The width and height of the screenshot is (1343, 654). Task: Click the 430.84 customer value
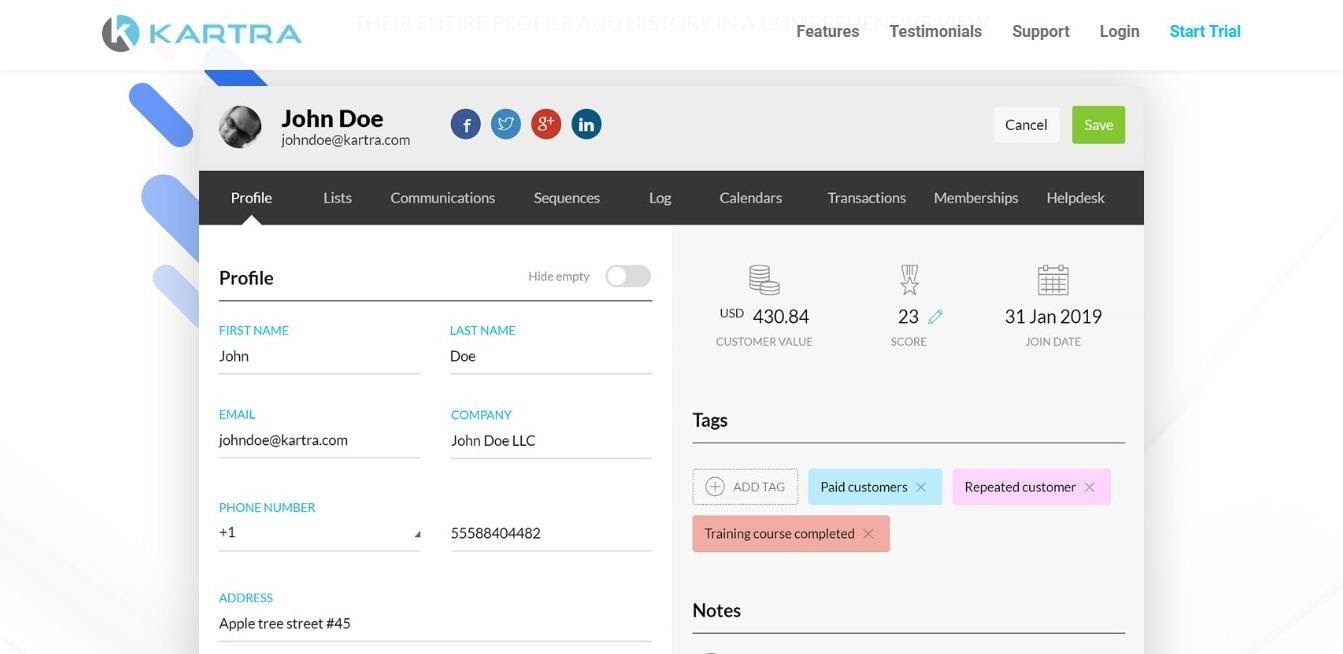tap(781, 317)
